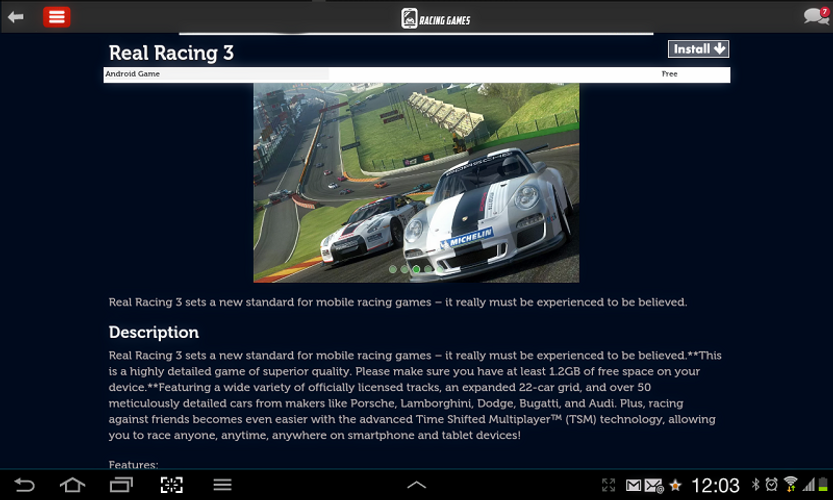
Task: Open the Gmail notification icon
Action: [x=633, y=485]
